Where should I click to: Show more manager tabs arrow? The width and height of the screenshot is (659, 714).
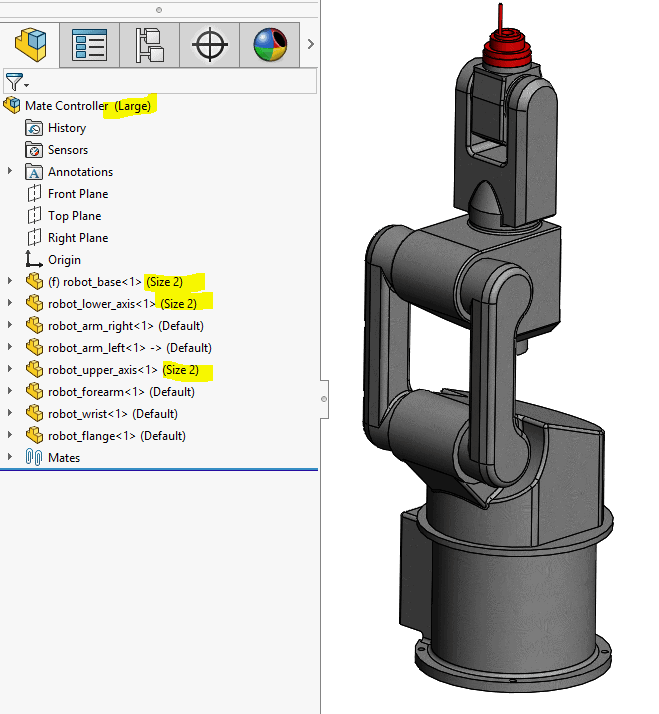coord(310,44)
